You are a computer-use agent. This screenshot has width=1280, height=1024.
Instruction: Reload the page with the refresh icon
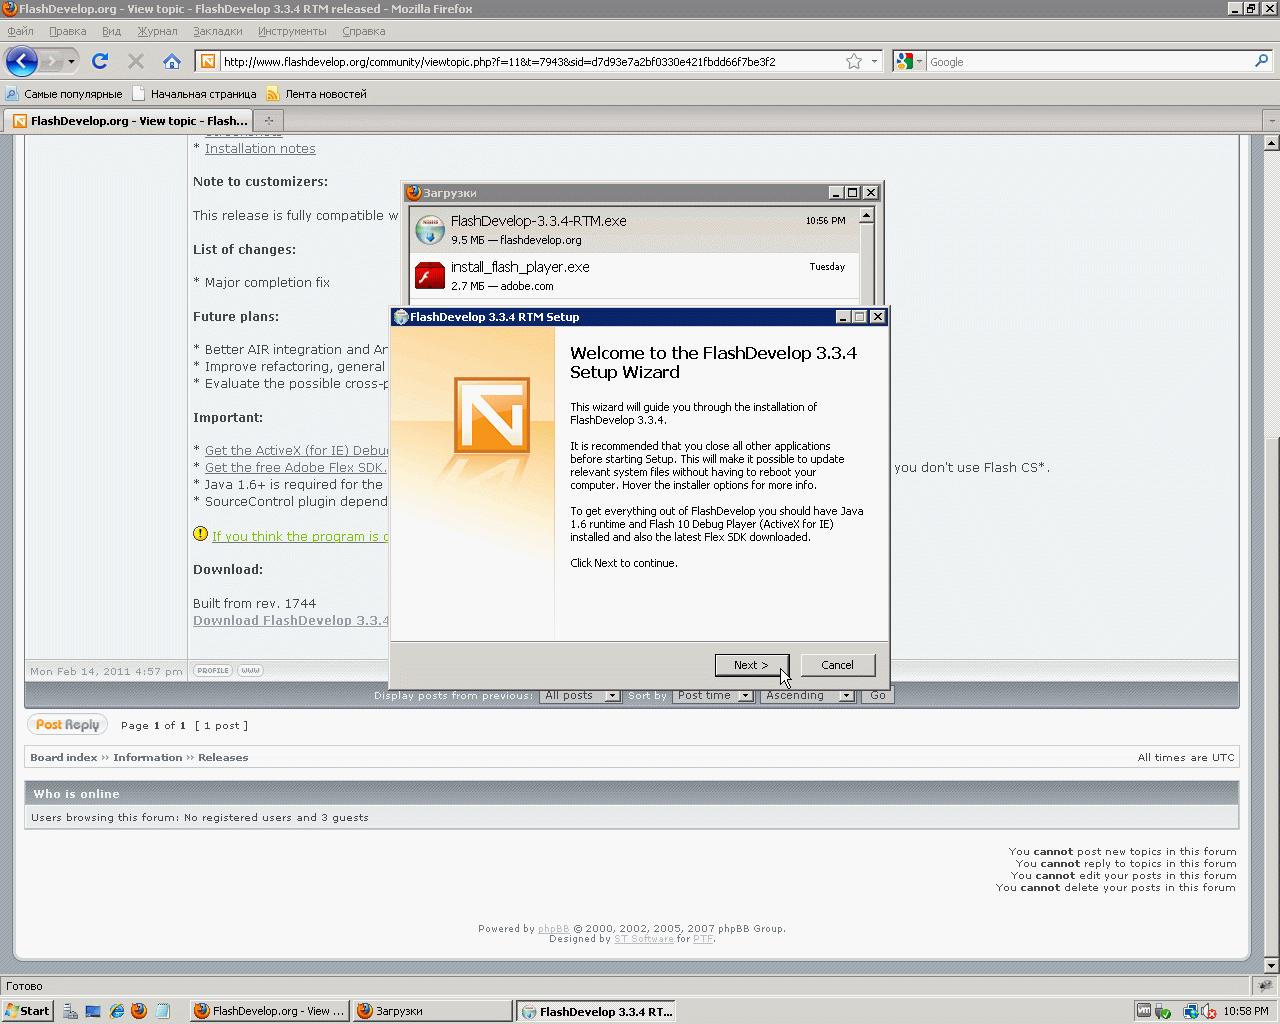[100, 62]
